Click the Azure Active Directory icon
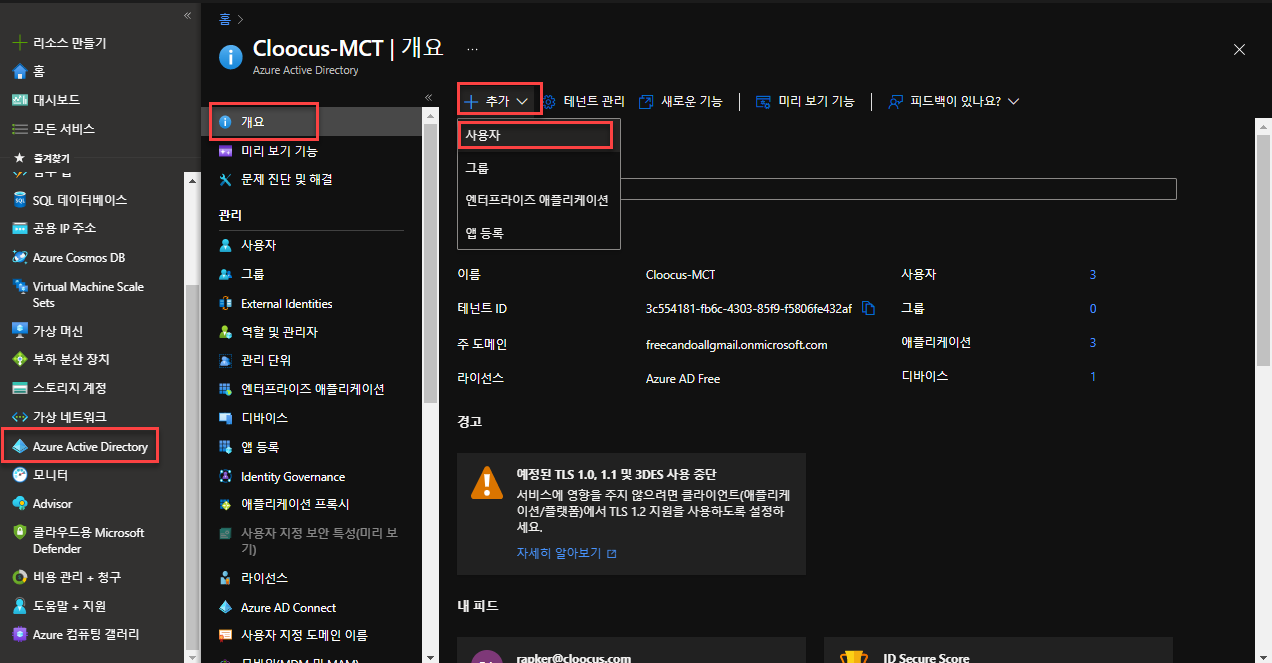1272x663 pixels. [19, 446]
